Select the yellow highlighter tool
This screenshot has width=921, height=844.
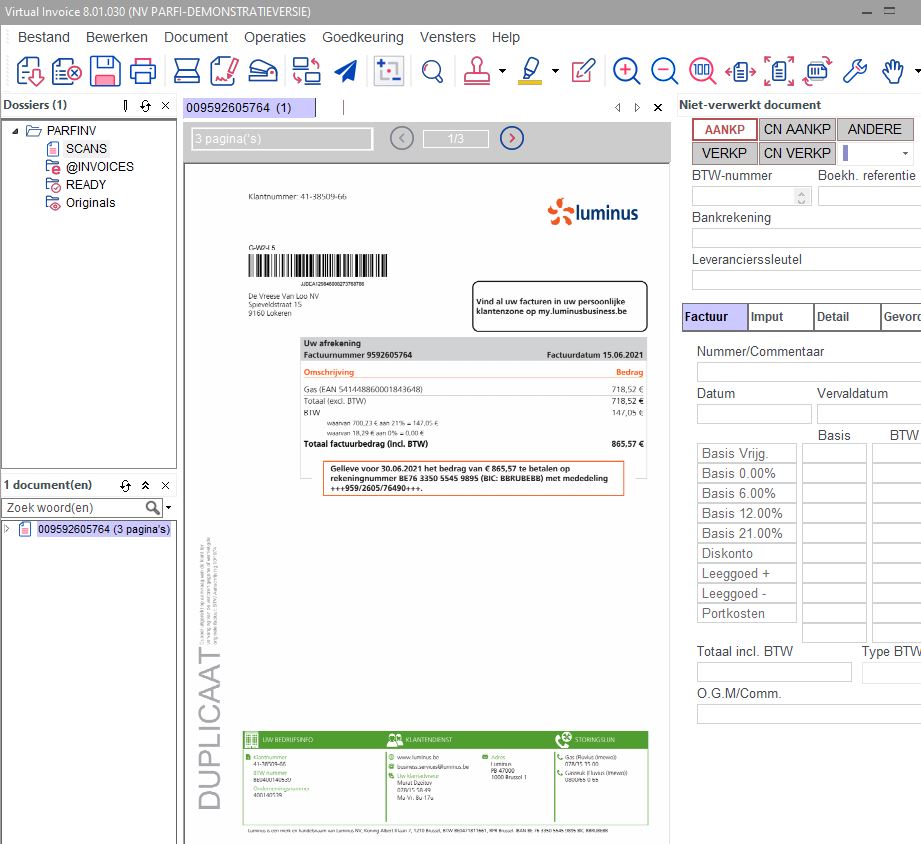[530, 71]
